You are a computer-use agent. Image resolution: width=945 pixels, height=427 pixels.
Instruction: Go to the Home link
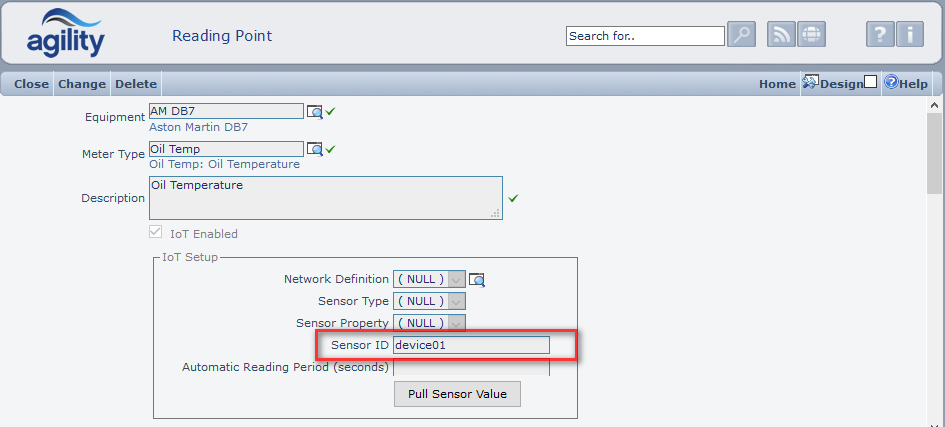(x=777, y=84)
